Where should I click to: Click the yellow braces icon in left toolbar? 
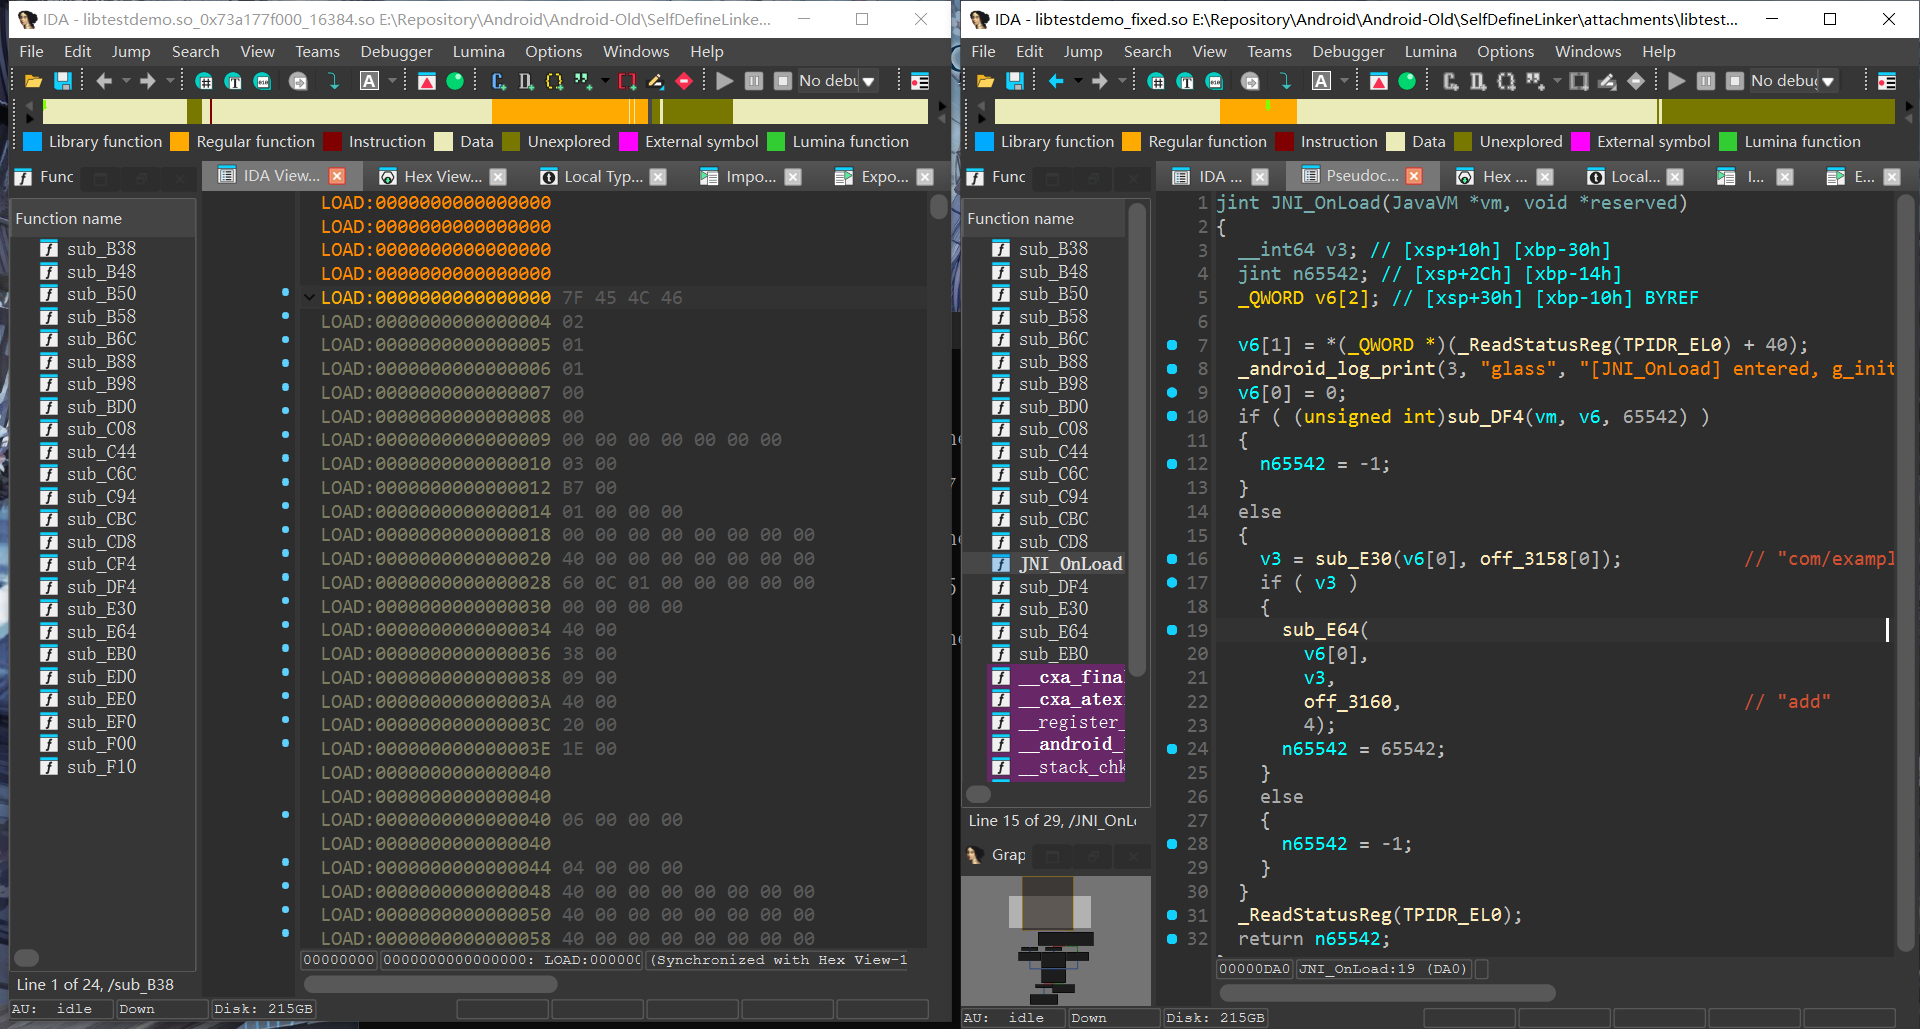554,81
